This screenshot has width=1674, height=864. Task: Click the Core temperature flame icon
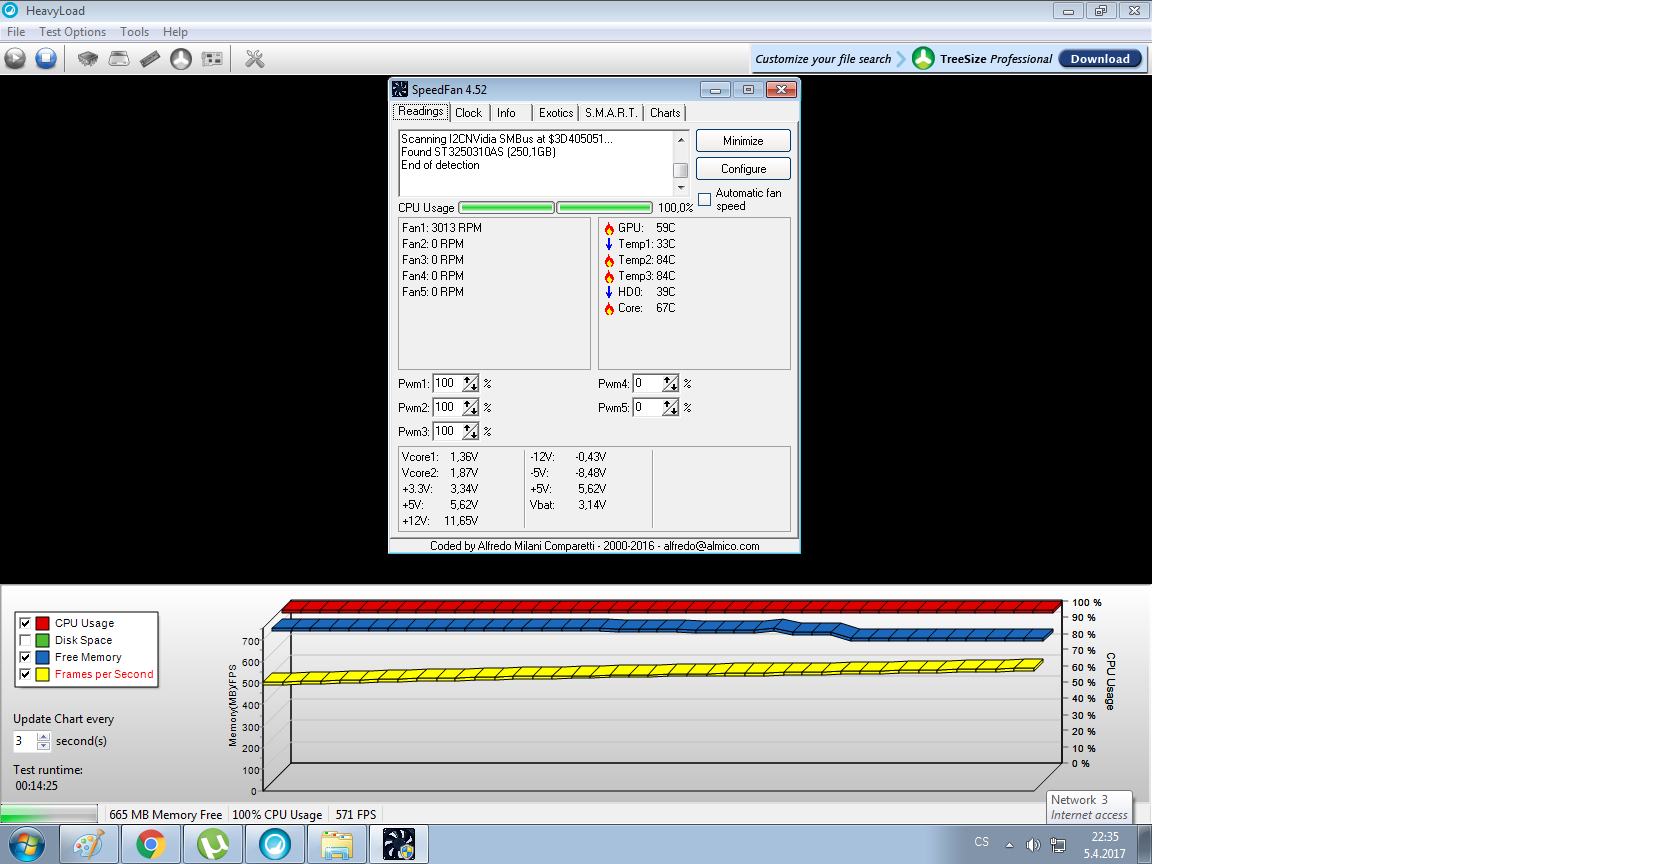tap(609, 308)
